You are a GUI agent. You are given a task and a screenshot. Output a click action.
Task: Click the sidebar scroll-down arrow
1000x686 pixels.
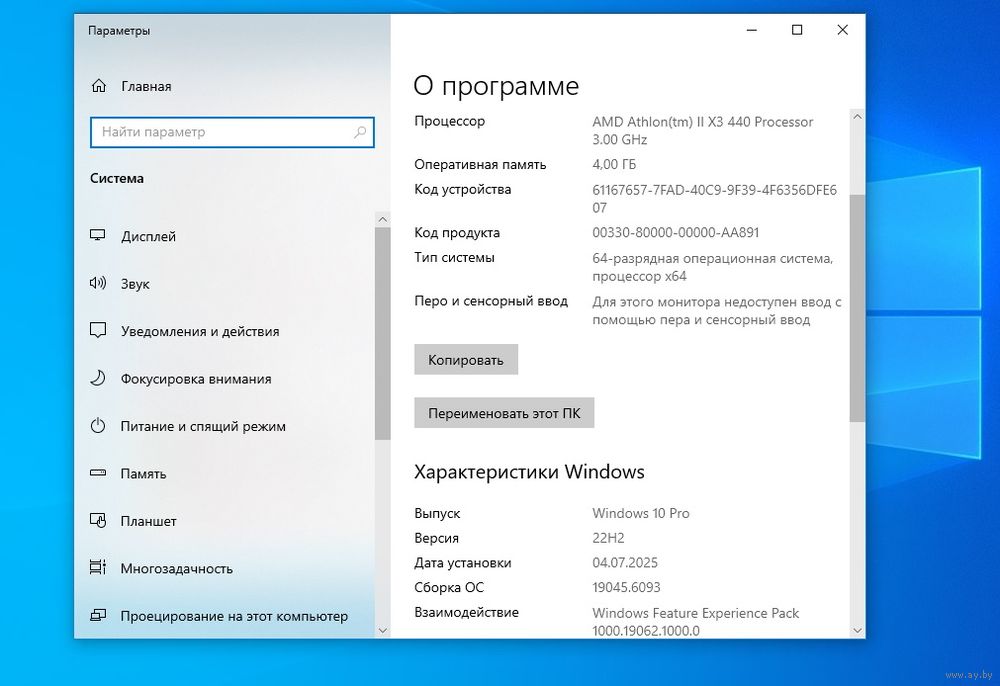[383, 630]
